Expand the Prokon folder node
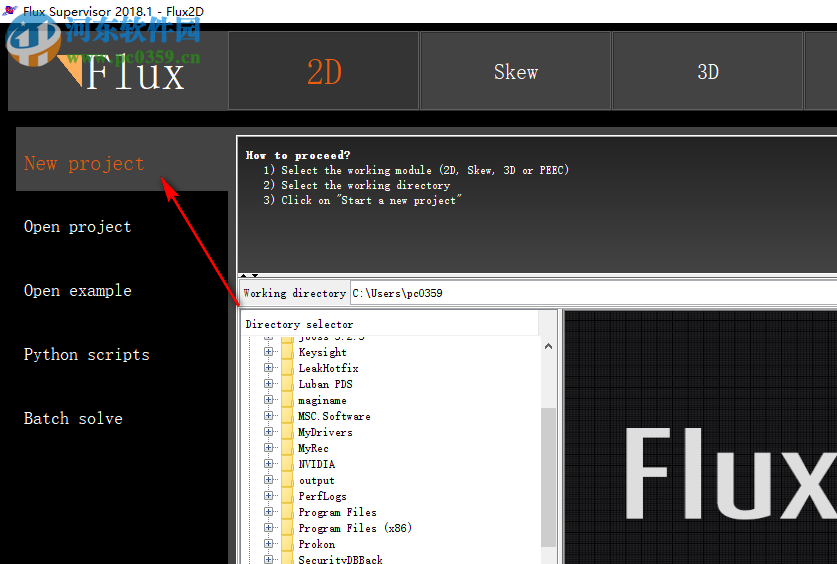The width and height of the screenshot is (837, 564). tap(269, 544)
